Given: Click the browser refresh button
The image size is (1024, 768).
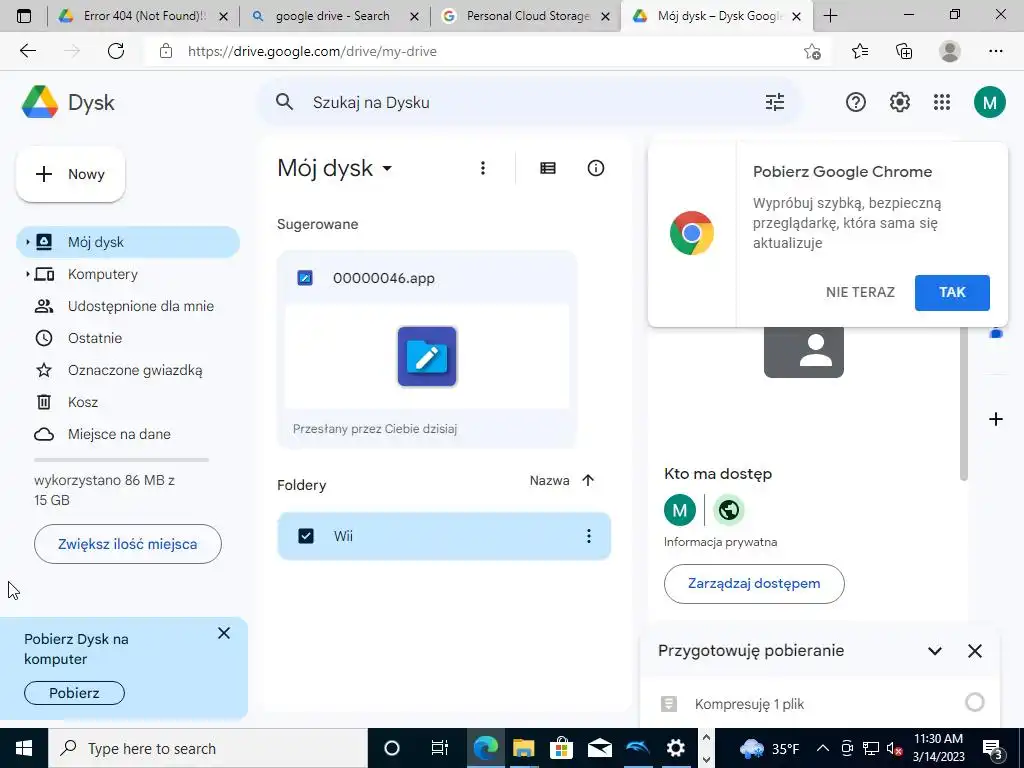Looking at the screenshot, I should tap(116, 51).
